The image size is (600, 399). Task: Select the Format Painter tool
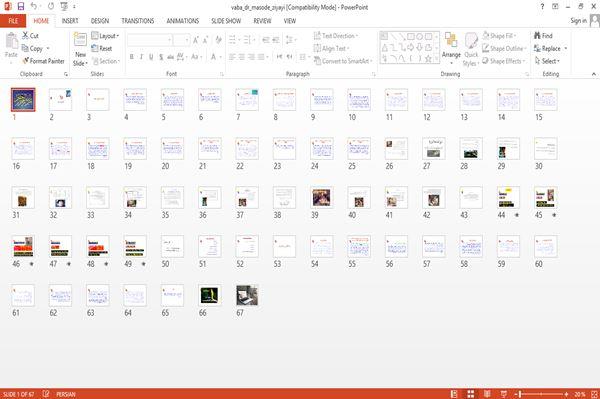(43, 61)
